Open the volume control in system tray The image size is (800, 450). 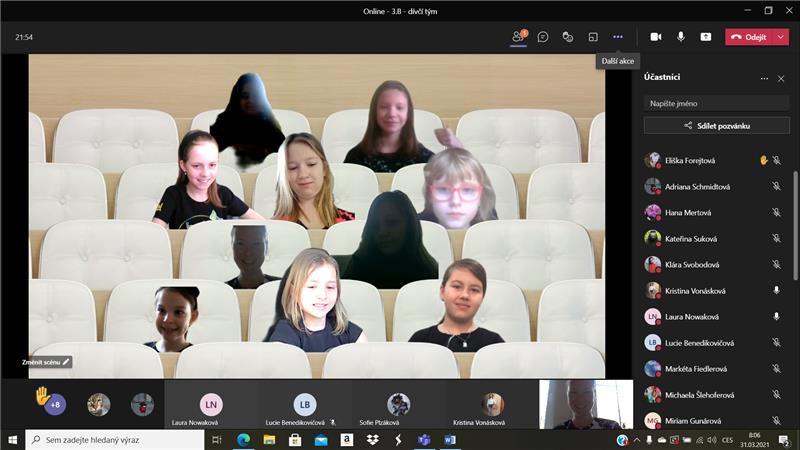point(712,440)
